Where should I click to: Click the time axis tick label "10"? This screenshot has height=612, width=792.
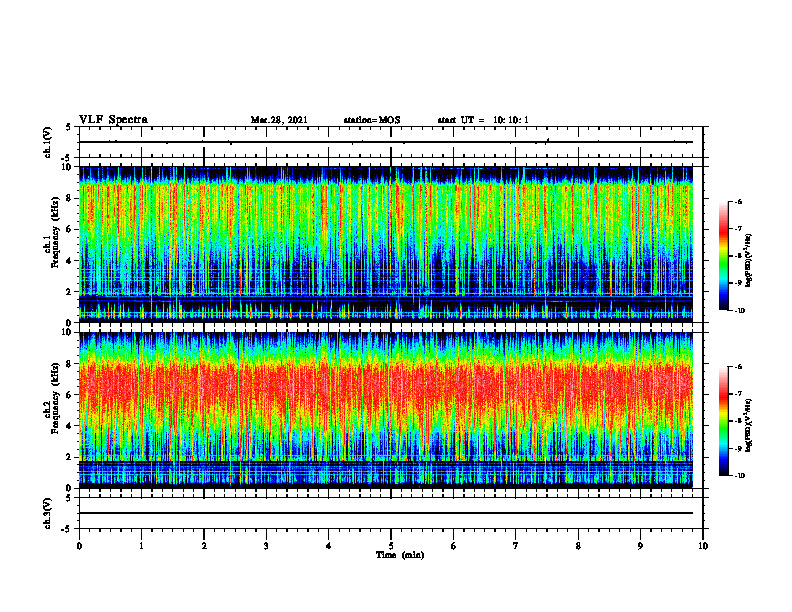703,546
